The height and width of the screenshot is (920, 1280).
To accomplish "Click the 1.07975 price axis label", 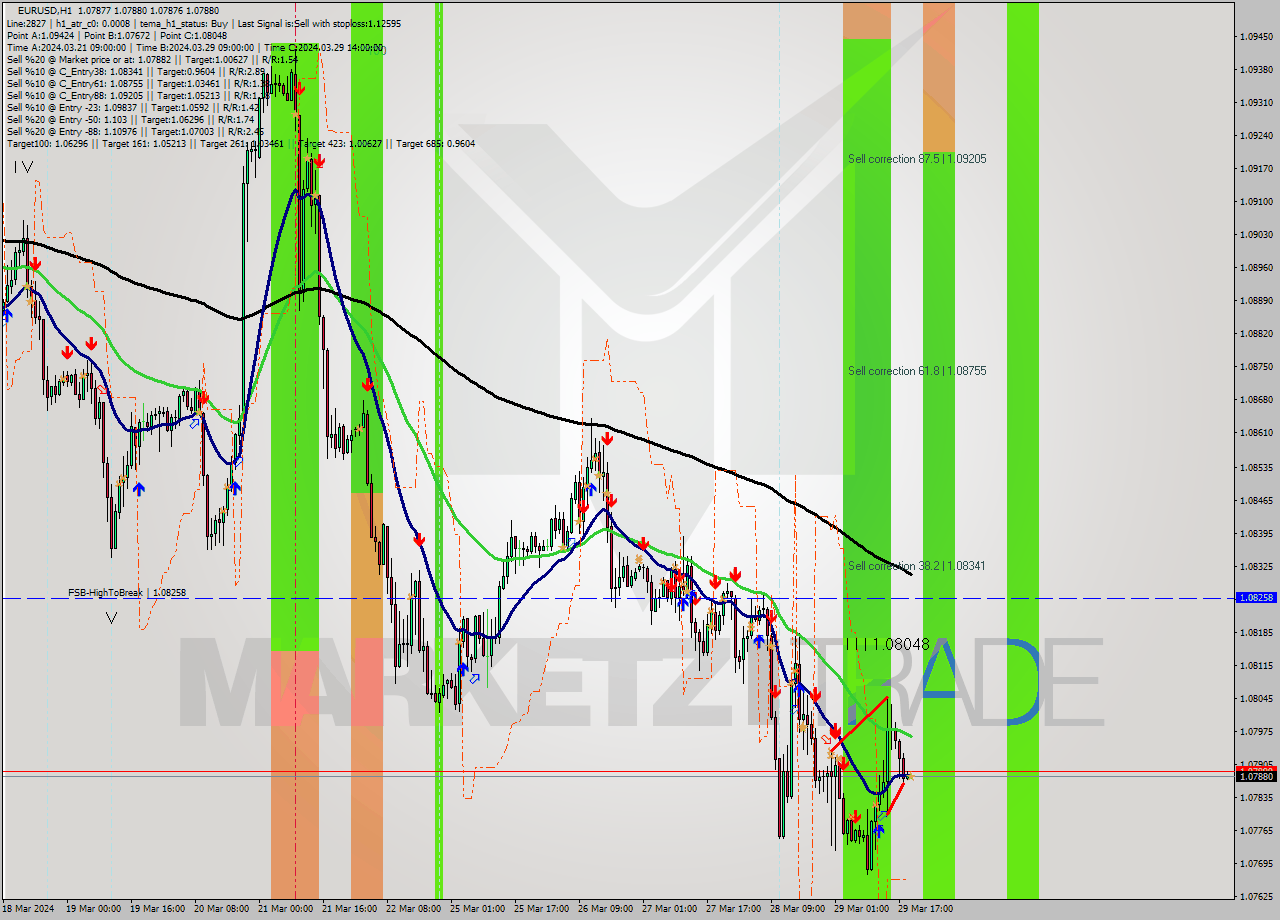I will (1256, 731).
